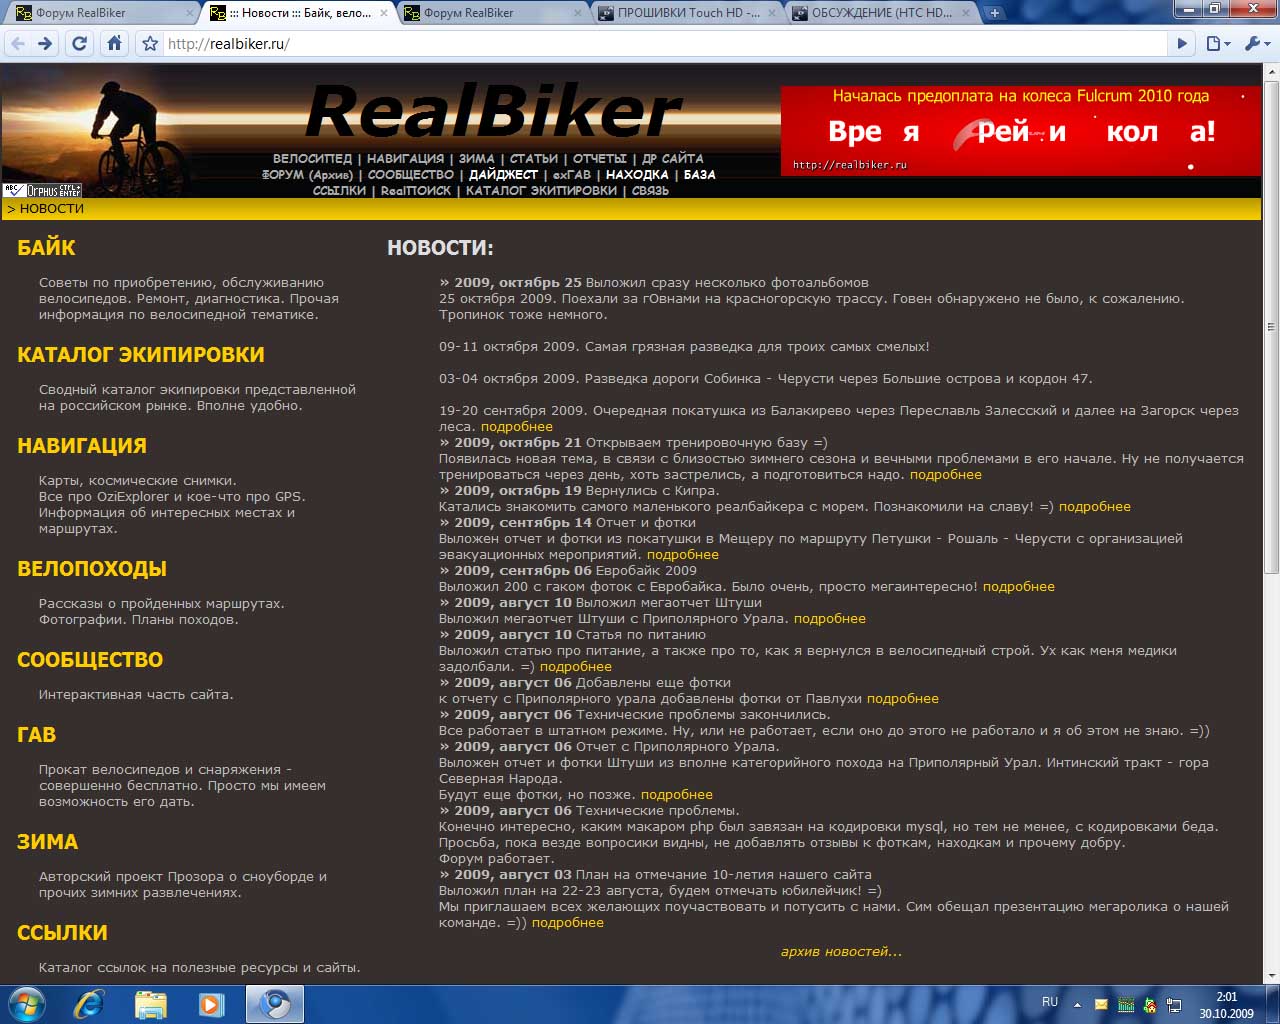
Task: Click the address bar showing realbiker.ru
Action: tap(660, 44)
